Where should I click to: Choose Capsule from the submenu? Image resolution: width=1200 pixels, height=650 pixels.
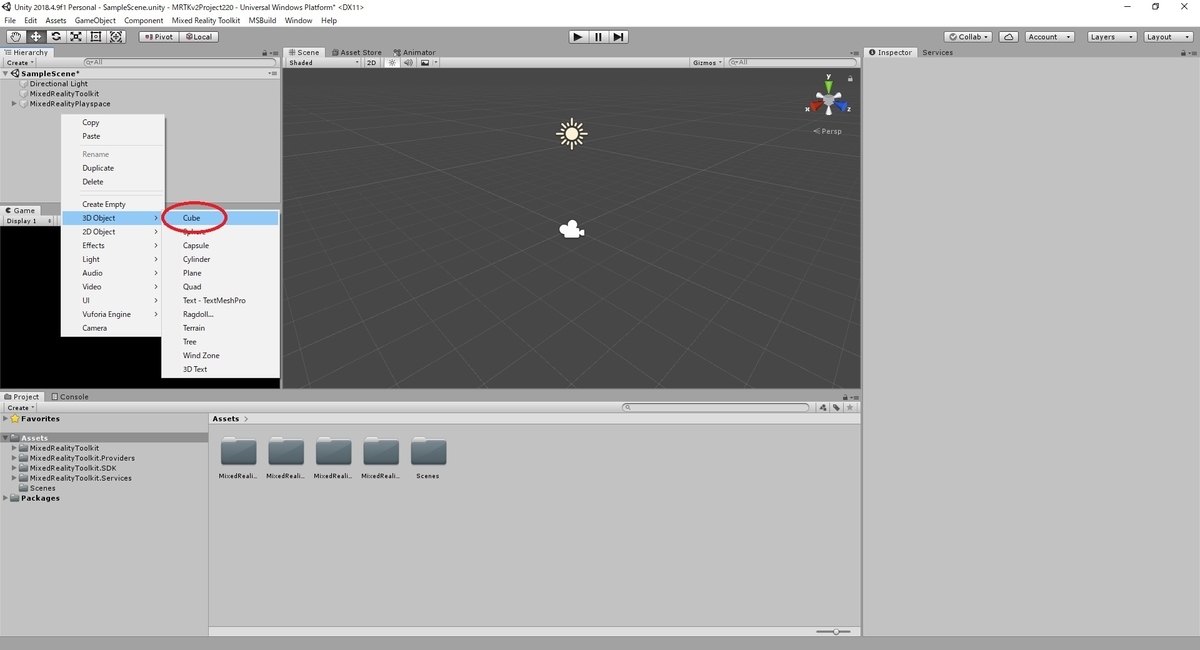pos(220,245)
